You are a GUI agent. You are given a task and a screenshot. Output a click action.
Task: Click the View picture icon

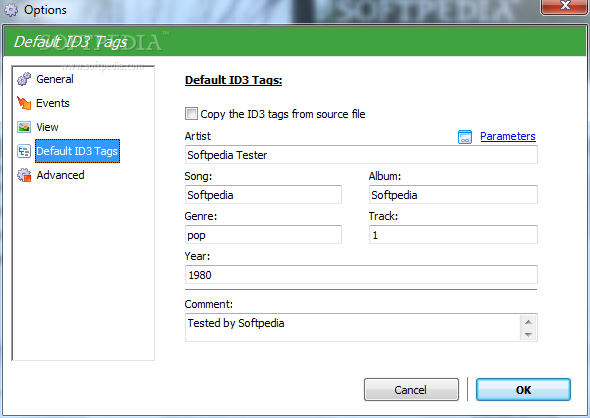(24, 127)
